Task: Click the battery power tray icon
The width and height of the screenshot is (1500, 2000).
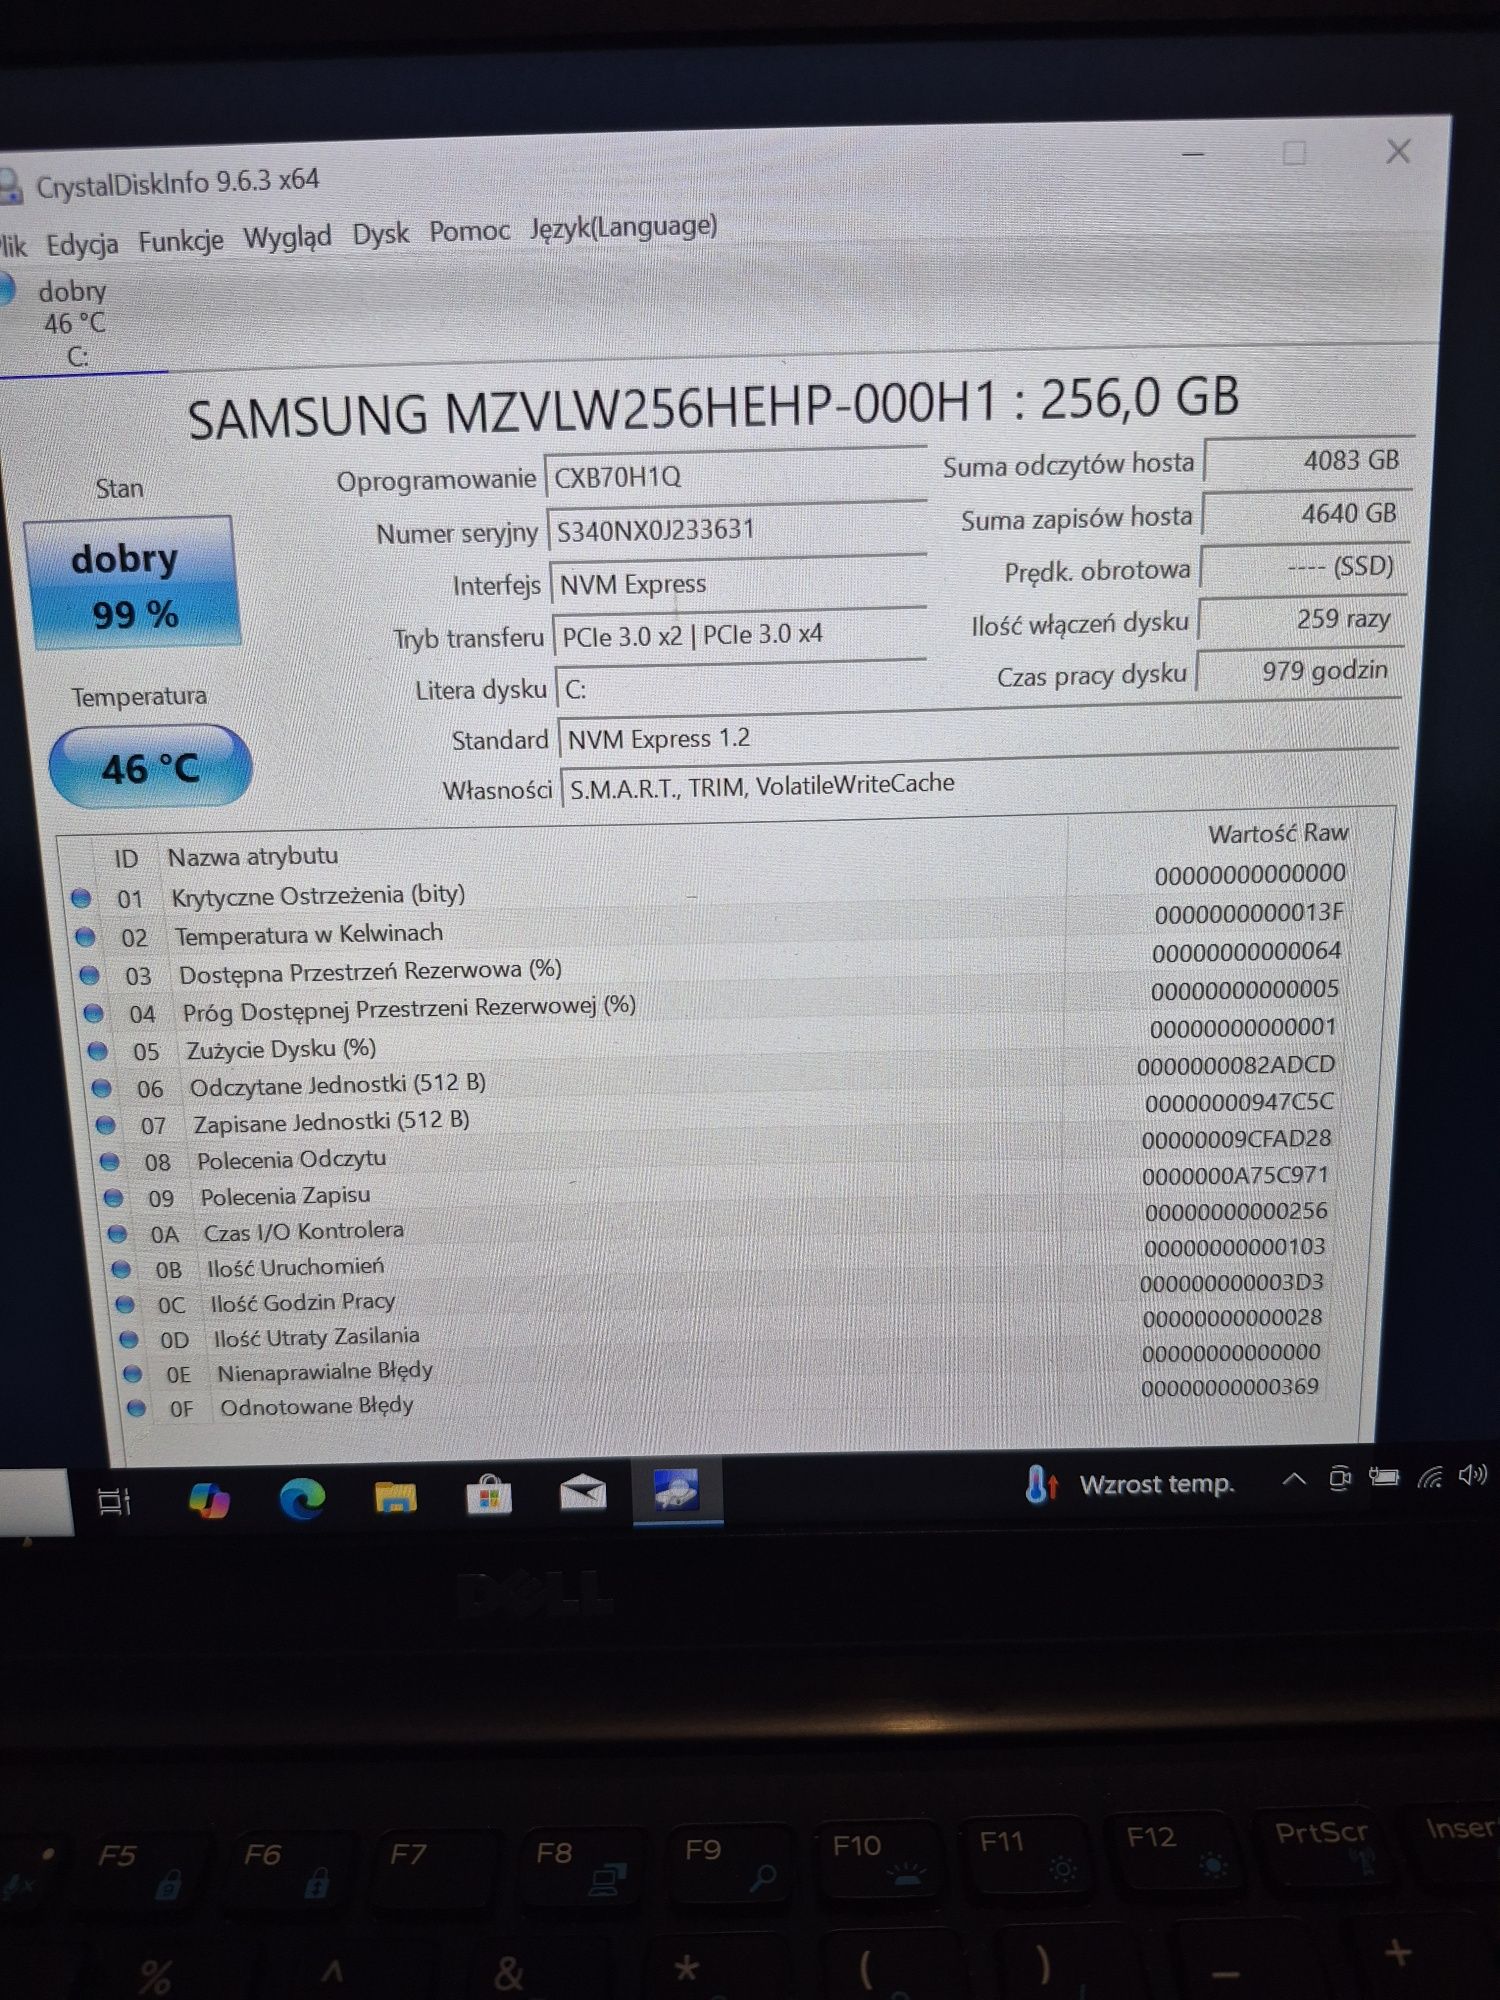Action: point(1385,1477)
